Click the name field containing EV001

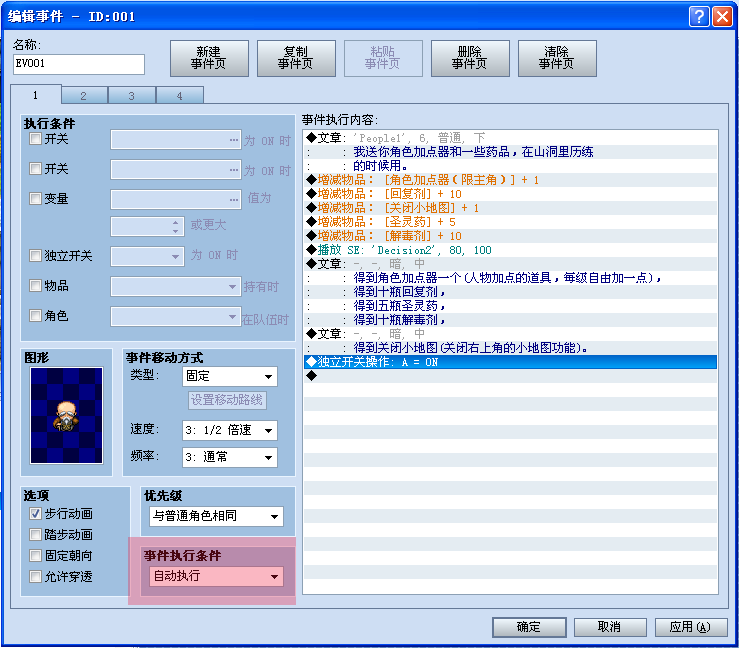pos(79,64)
